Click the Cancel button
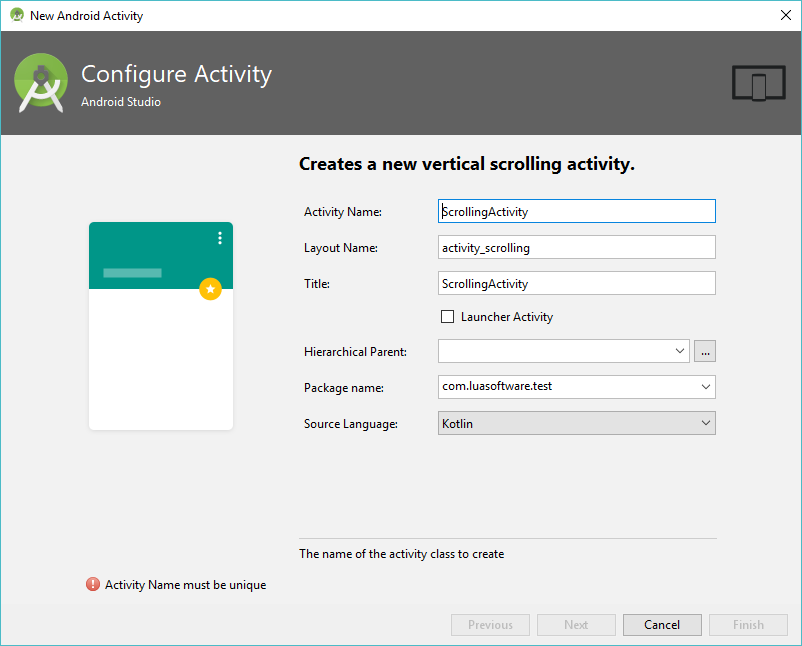Image resolution: width=802 pixels, height=646 pixels. click(x=662, y=624)
